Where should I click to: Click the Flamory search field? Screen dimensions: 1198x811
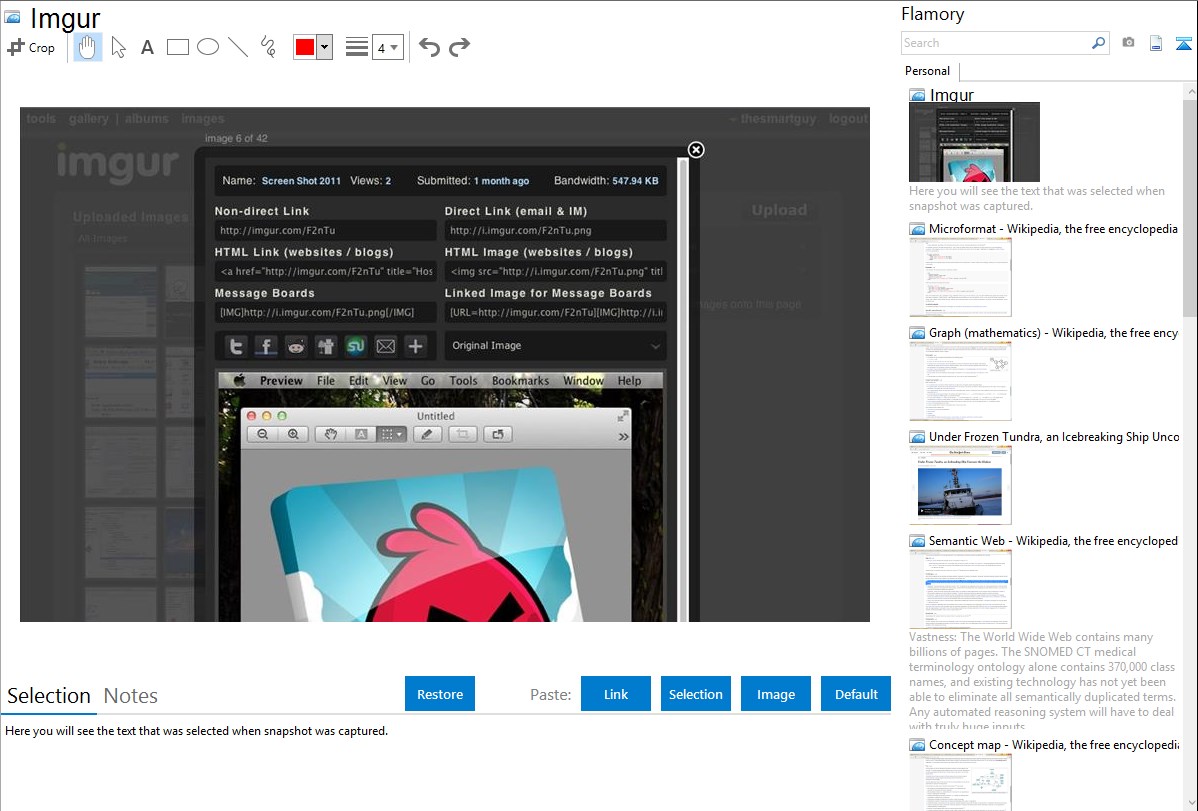click(x=996, y=43)
